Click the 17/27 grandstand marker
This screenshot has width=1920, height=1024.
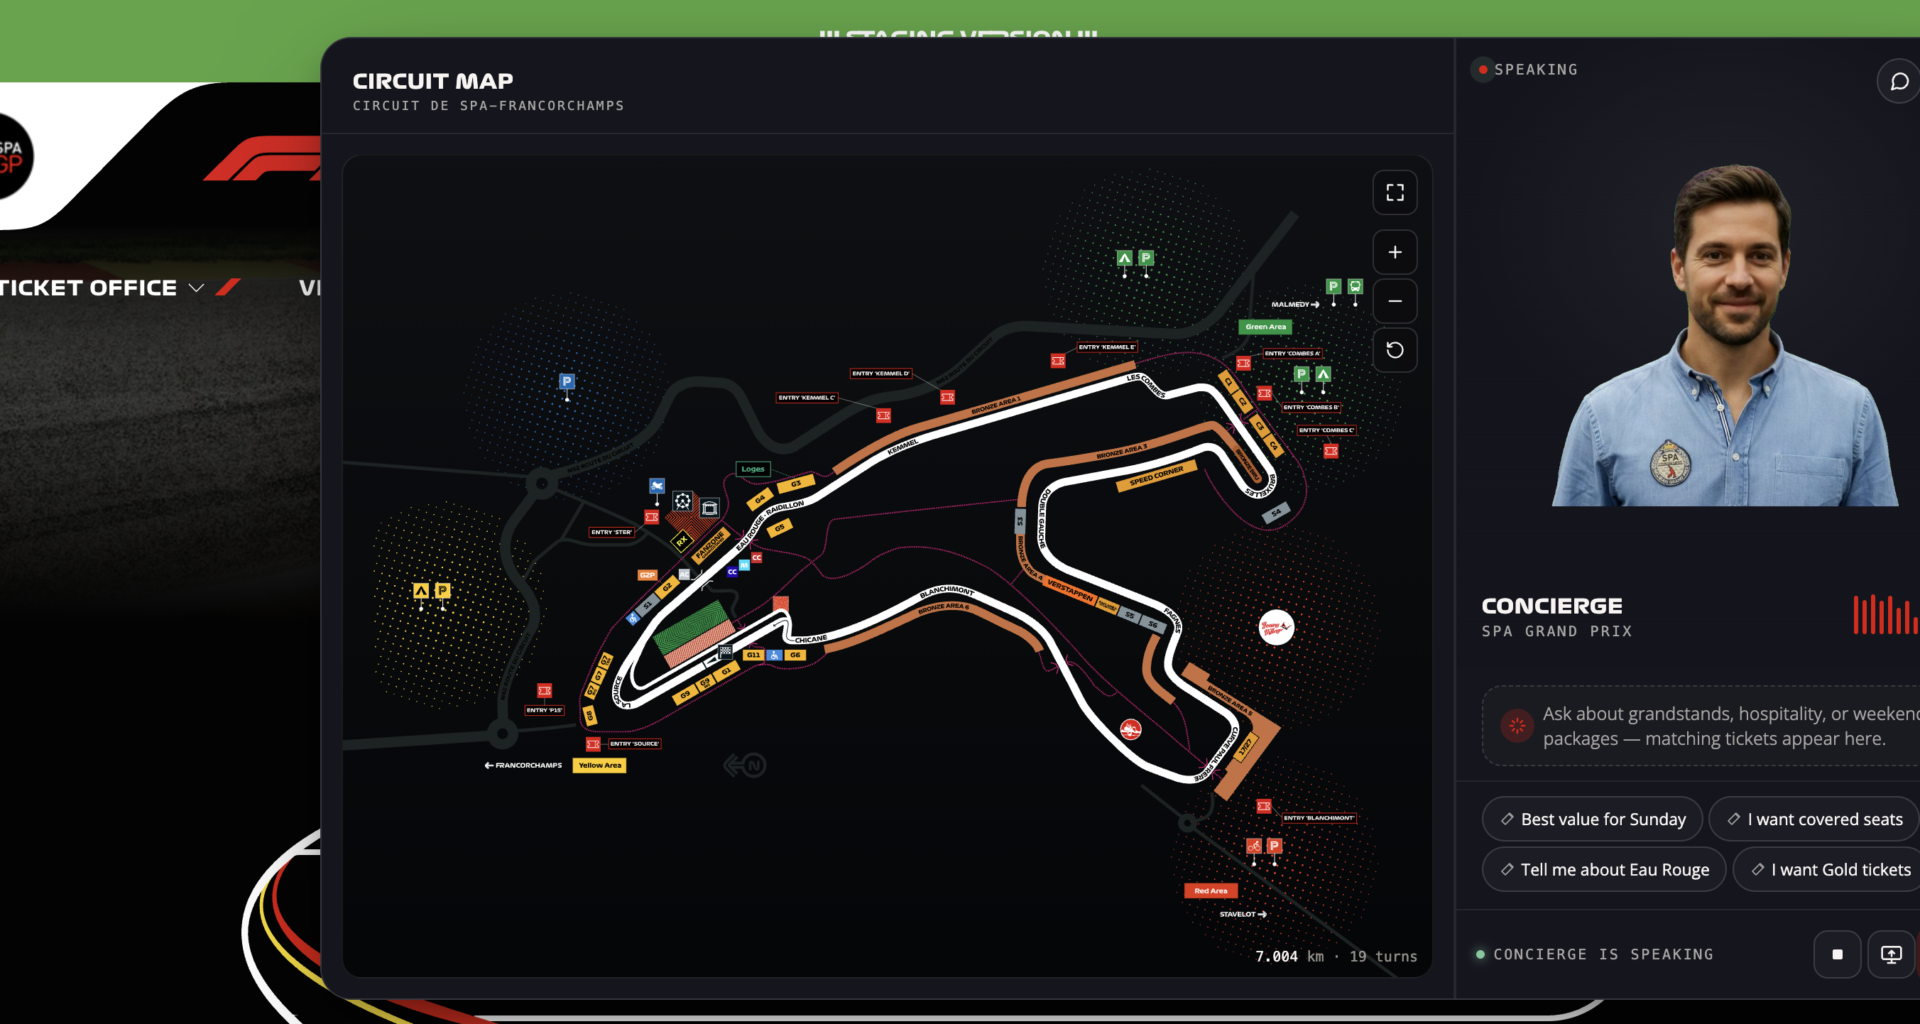[x=1245, y=746]
